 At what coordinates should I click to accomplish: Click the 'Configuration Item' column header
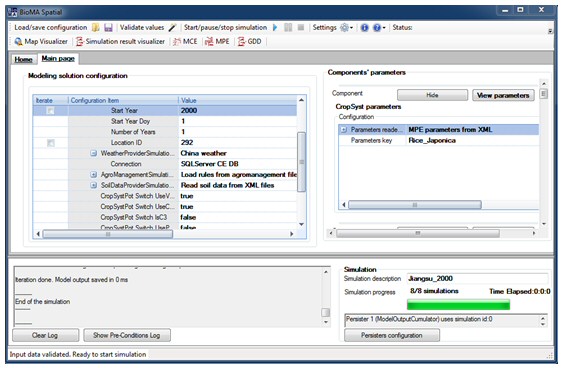pyautogui.click(x=123, y=100)
